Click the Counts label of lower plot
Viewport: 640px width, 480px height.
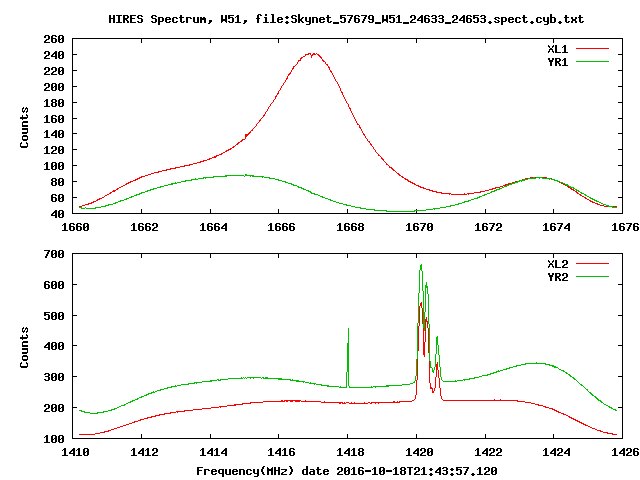(24, 347)
